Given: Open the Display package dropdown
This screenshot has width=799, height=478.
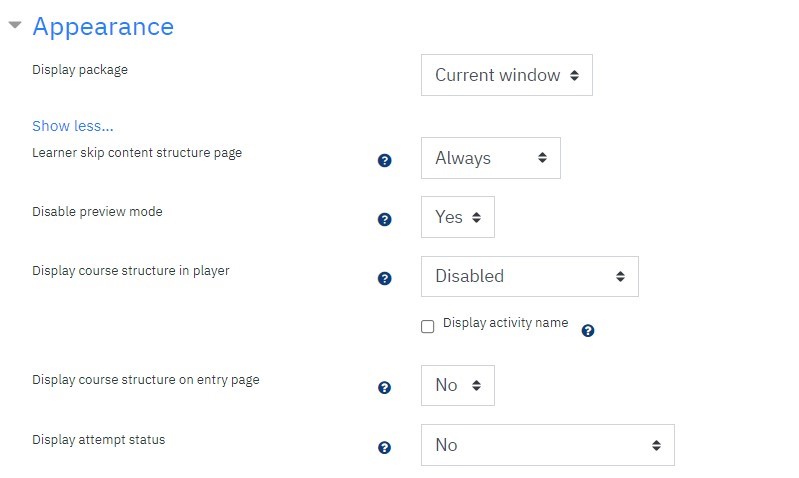Looking at the screenshot, I should tap(507, 75).
